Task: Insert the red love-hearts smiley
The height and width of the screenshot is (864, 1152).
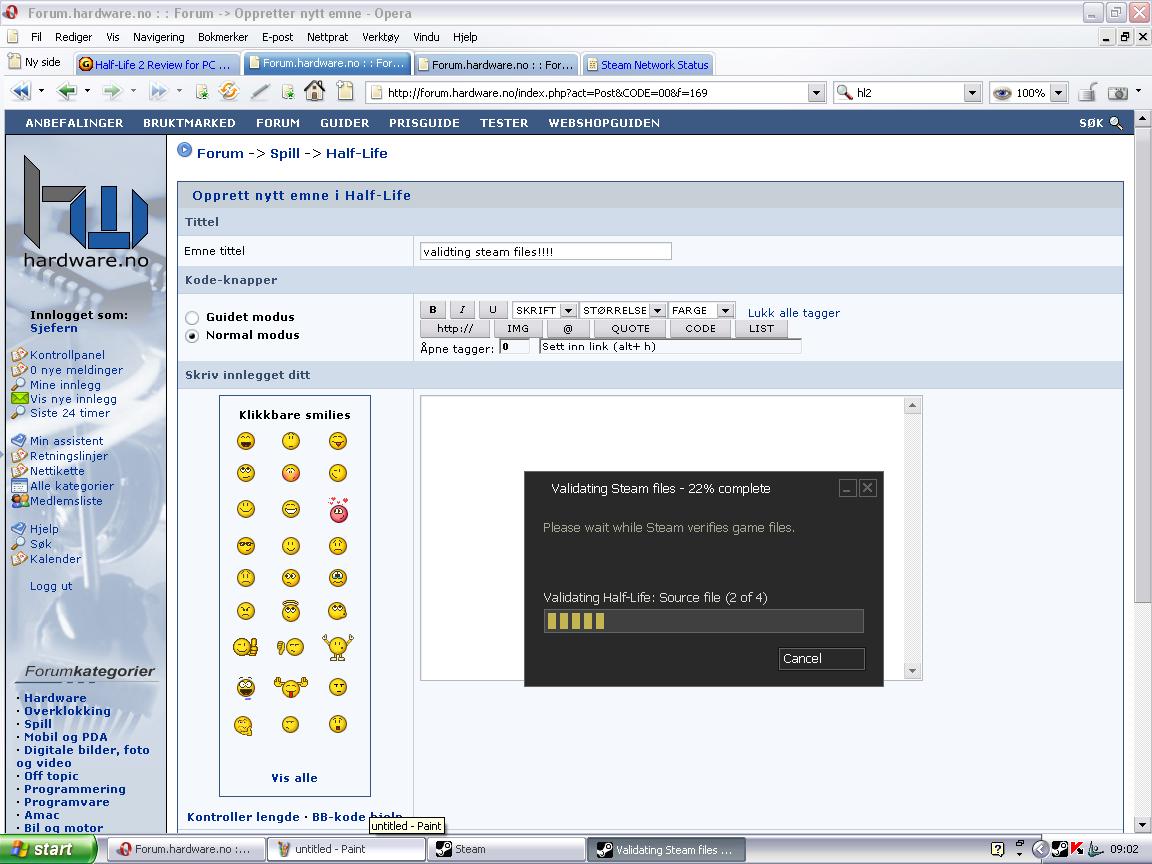Action: pyautogui.click(x=338, y=510)
